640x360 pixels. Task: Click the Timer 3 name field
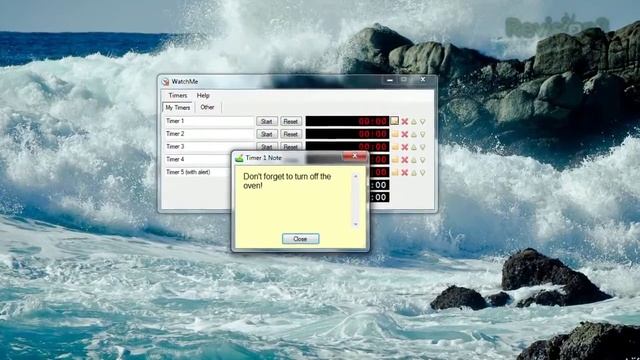[209, 146]
